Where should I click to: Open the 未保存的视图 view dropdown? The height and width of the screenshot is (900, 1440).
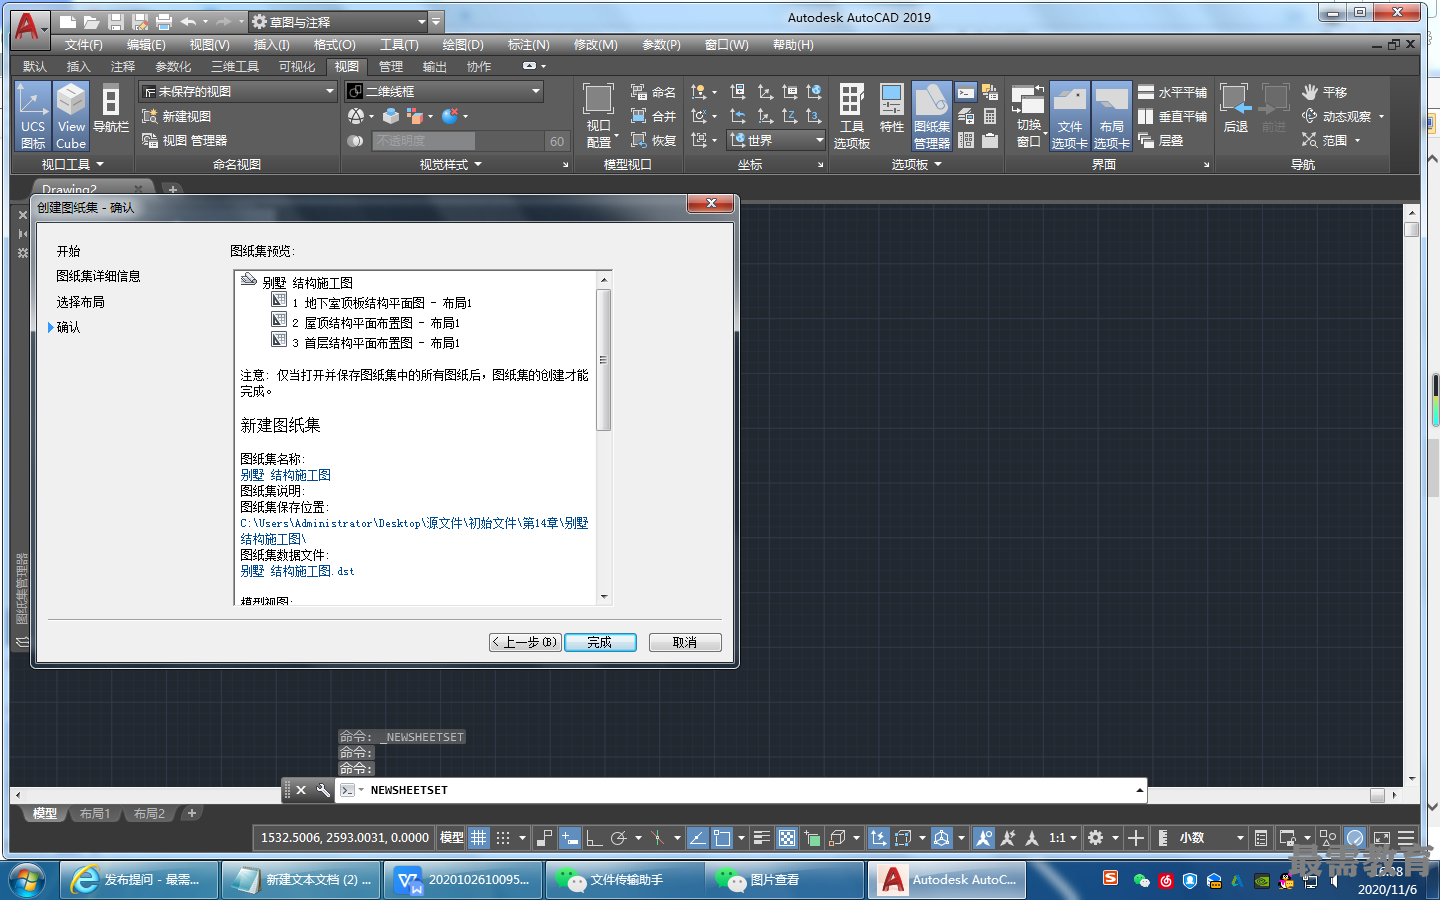(x=238, y=91)
